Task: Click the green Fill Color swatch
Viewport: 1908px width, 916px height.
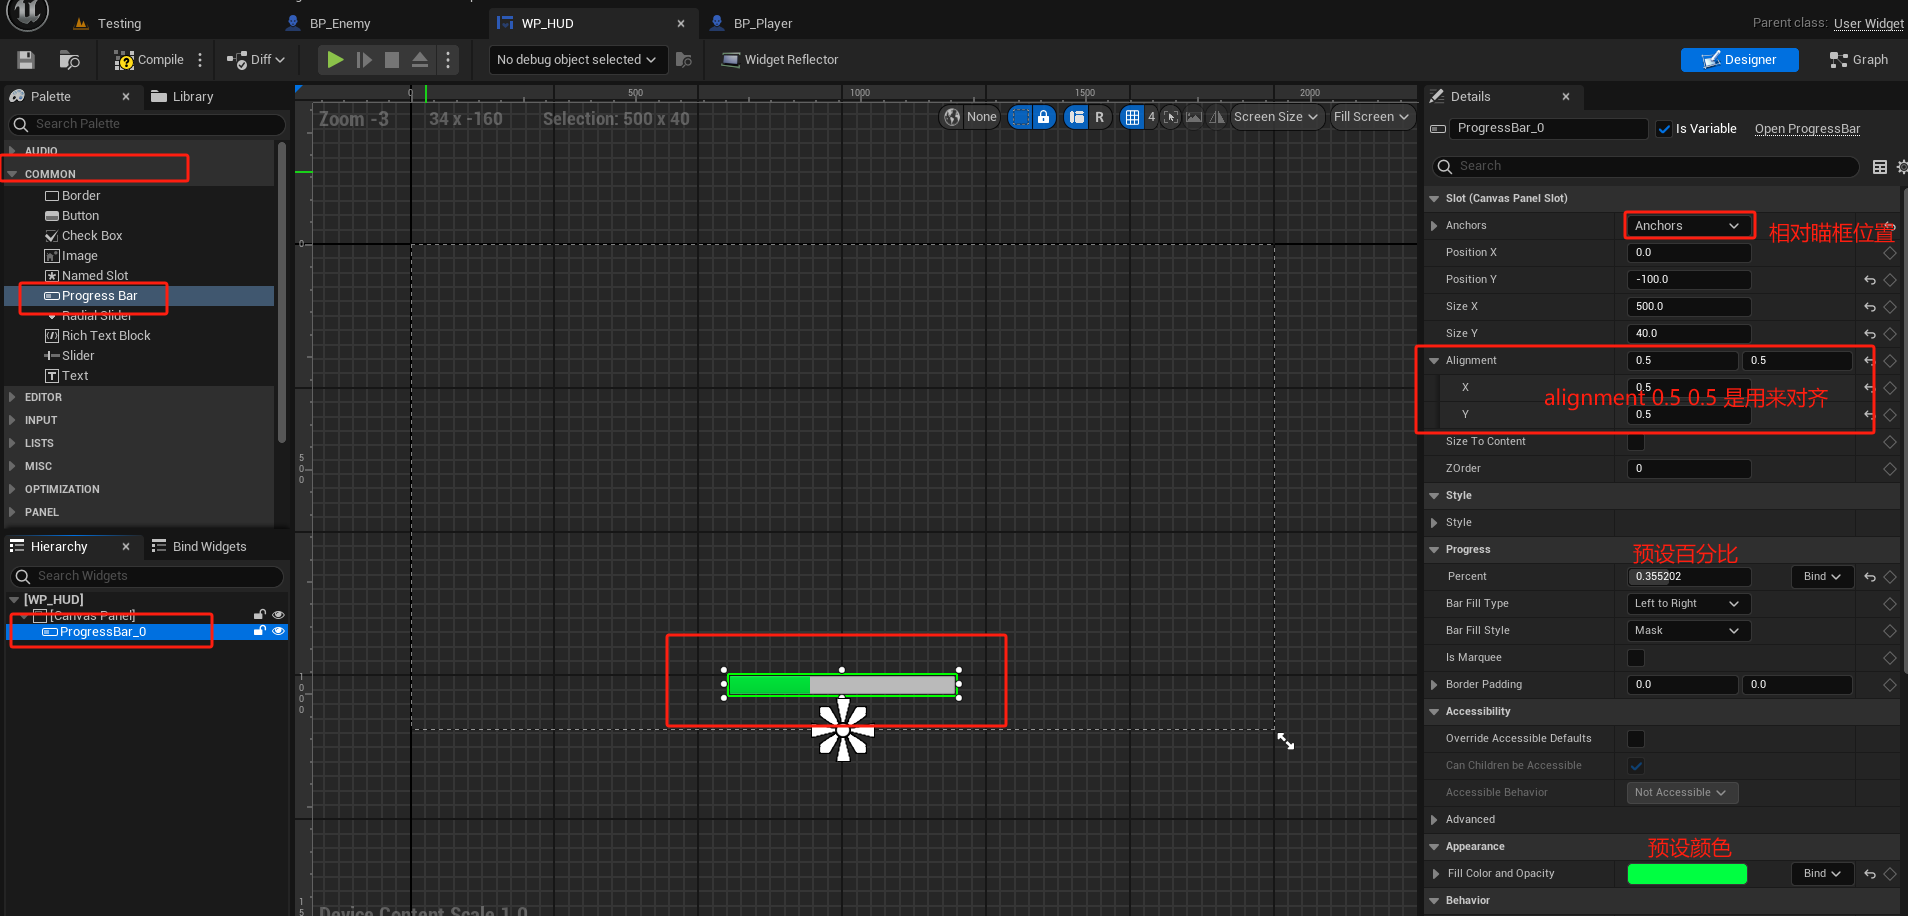Action: point(1687,874)
